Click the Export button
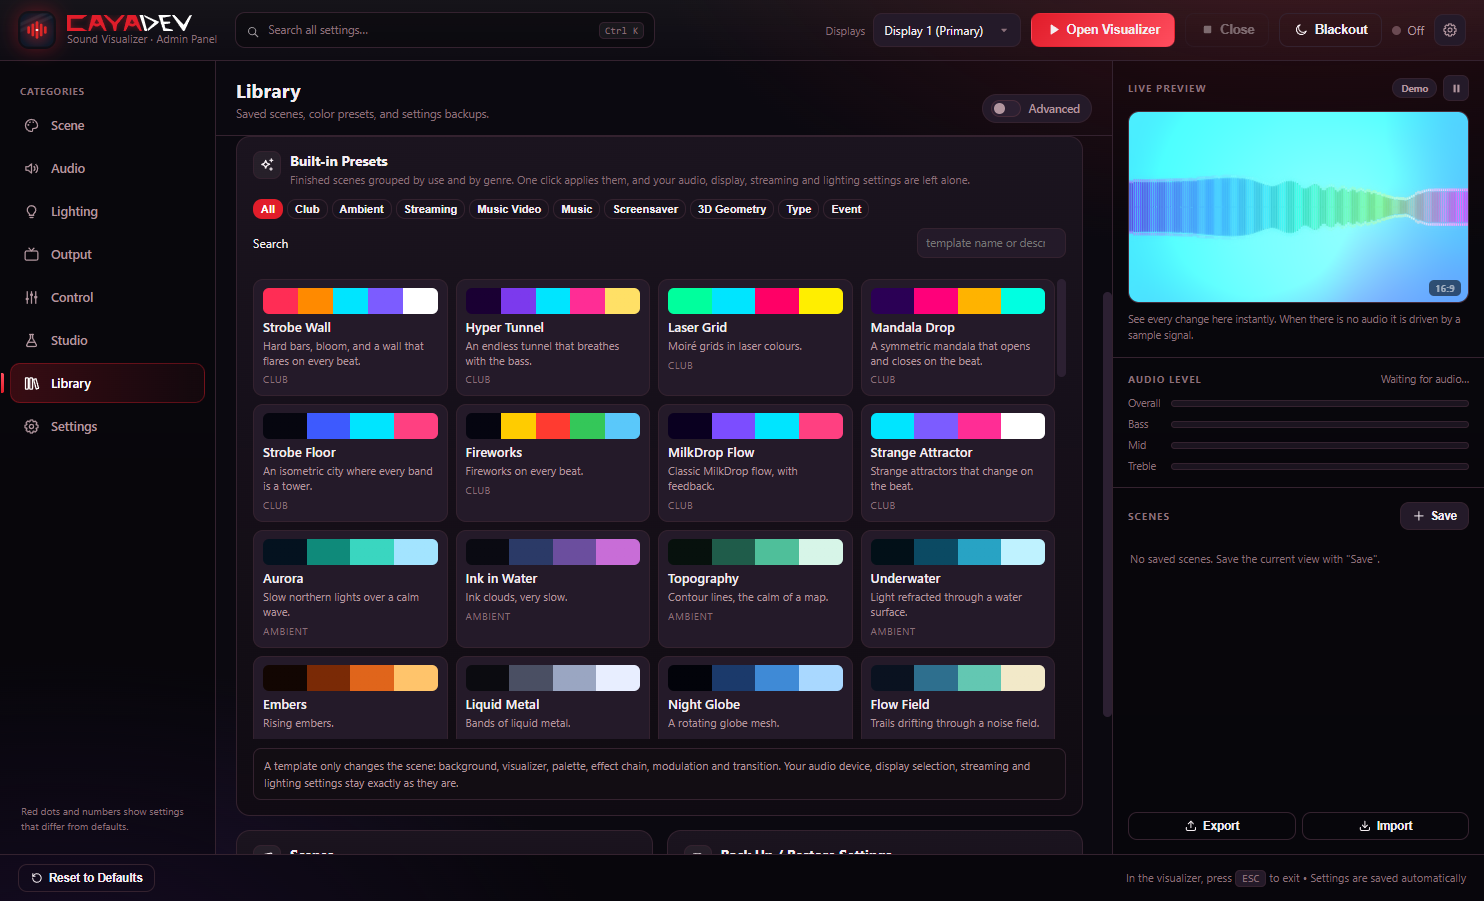 coord(1212,826)
